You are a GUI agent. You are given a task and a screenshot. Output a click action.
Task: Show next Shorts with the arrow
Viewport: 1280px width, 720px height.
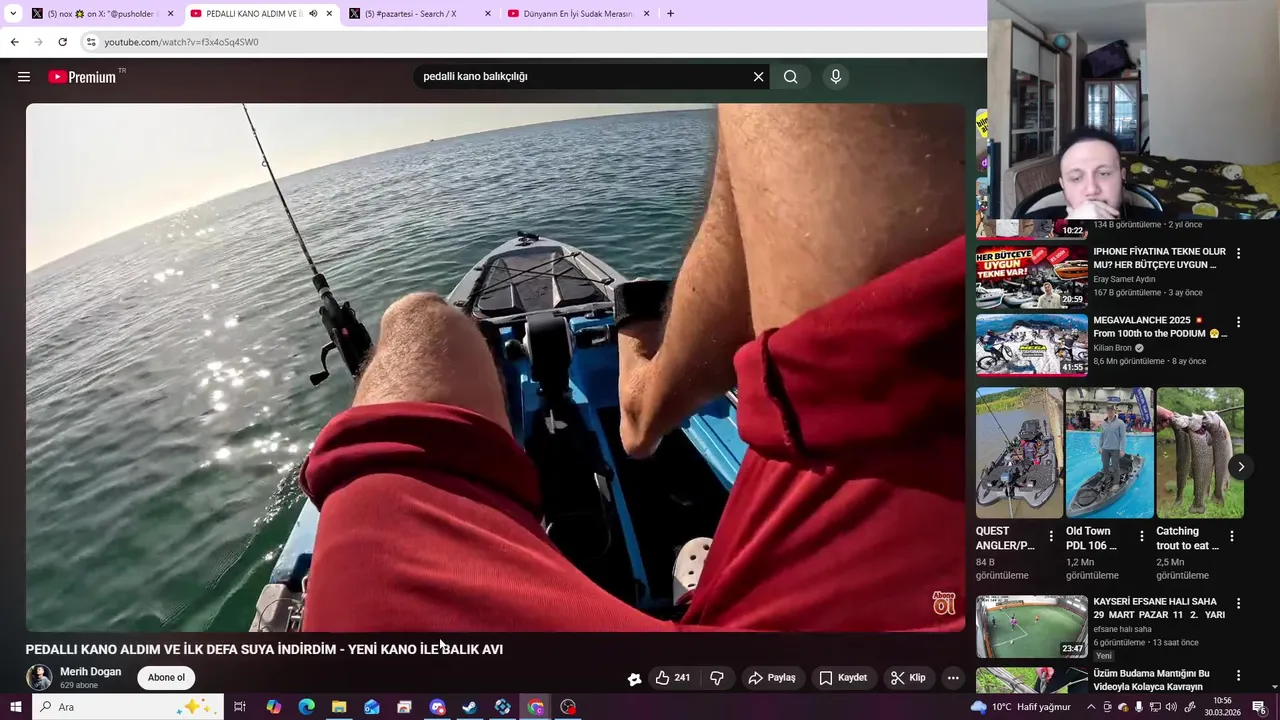click(1241, 467)
